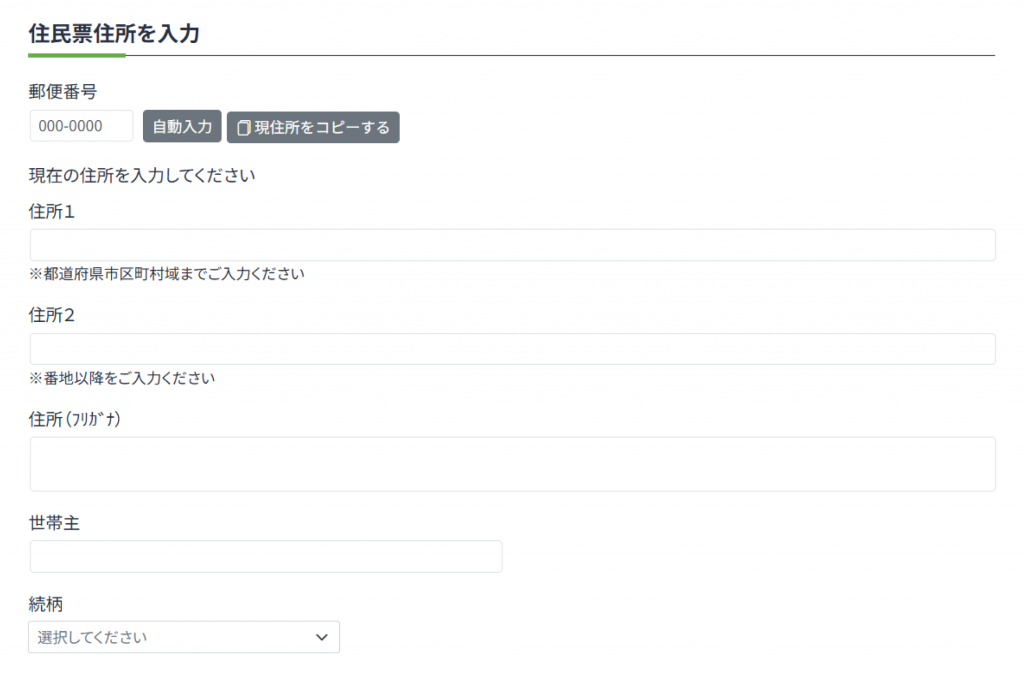Click the 住所(フリガナ) label
Viewport: 1024px width, 683px height.
coord(76,419)
